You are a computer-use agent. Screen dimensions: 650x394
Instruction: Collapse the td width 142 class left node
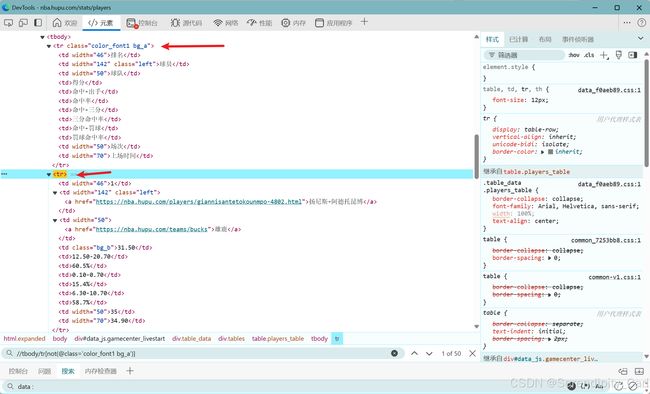(x=55, y=193)
